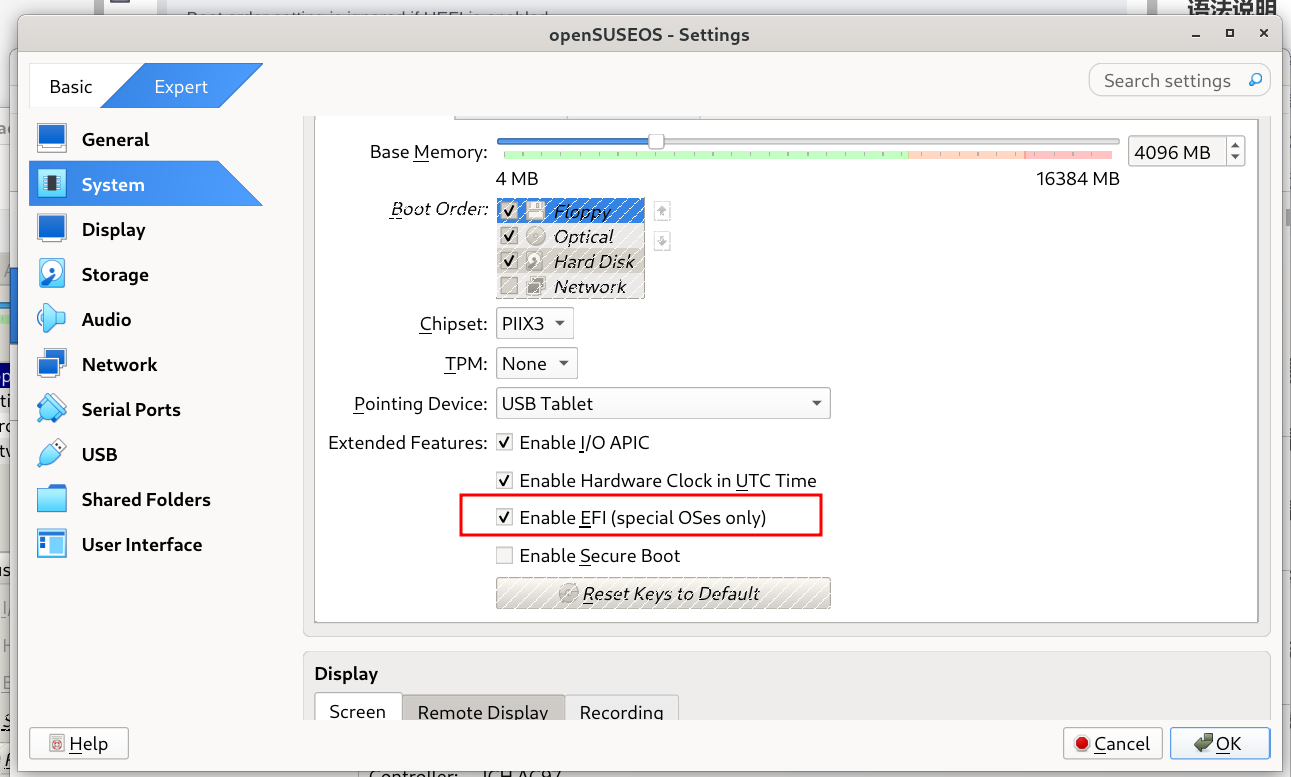Check Network in boot order

coord(509,286)
